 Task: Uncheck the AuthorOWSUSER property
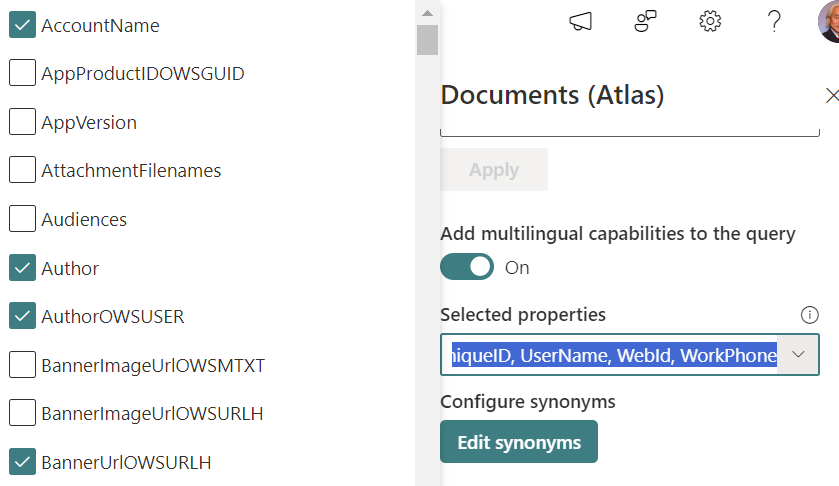point(23,316)
